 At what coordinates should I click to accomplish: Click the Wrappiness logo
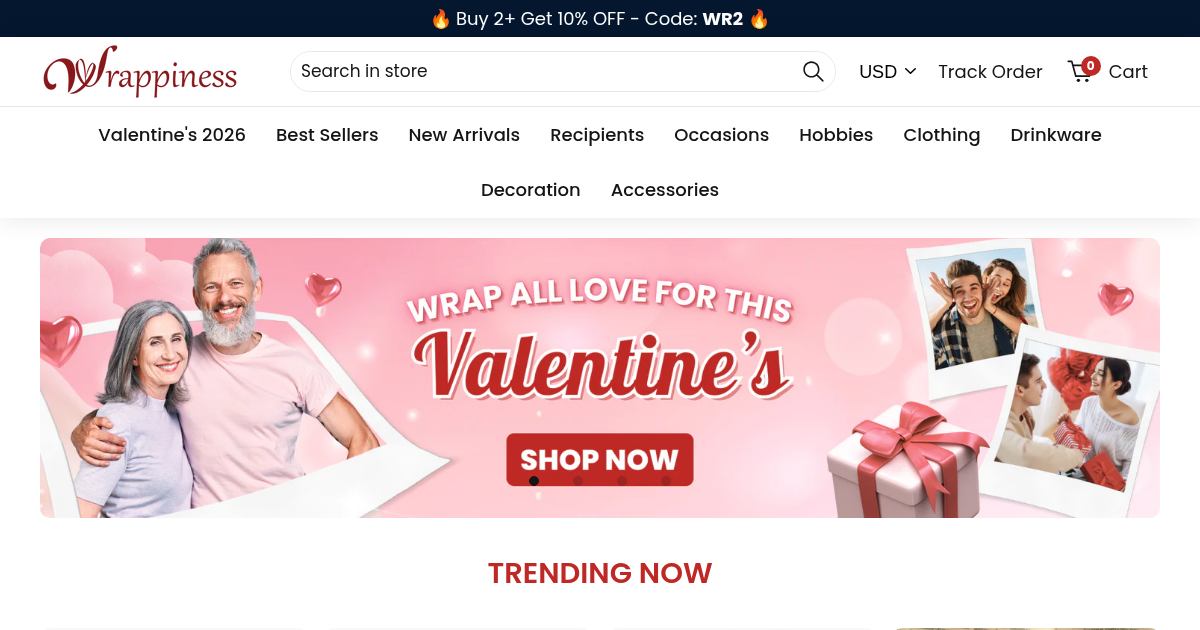(140, 71)
